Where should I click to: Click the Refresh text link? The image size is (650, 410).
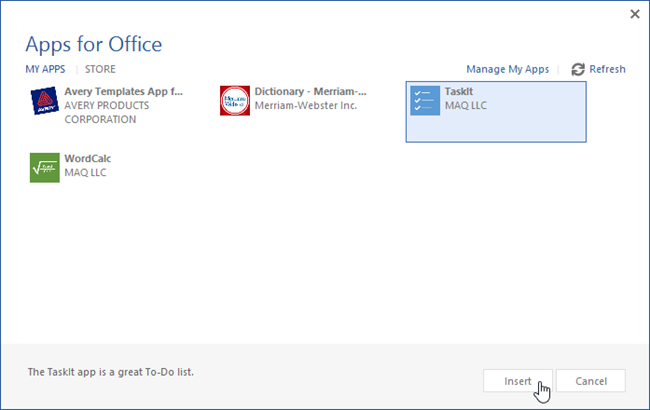[607, 69]
